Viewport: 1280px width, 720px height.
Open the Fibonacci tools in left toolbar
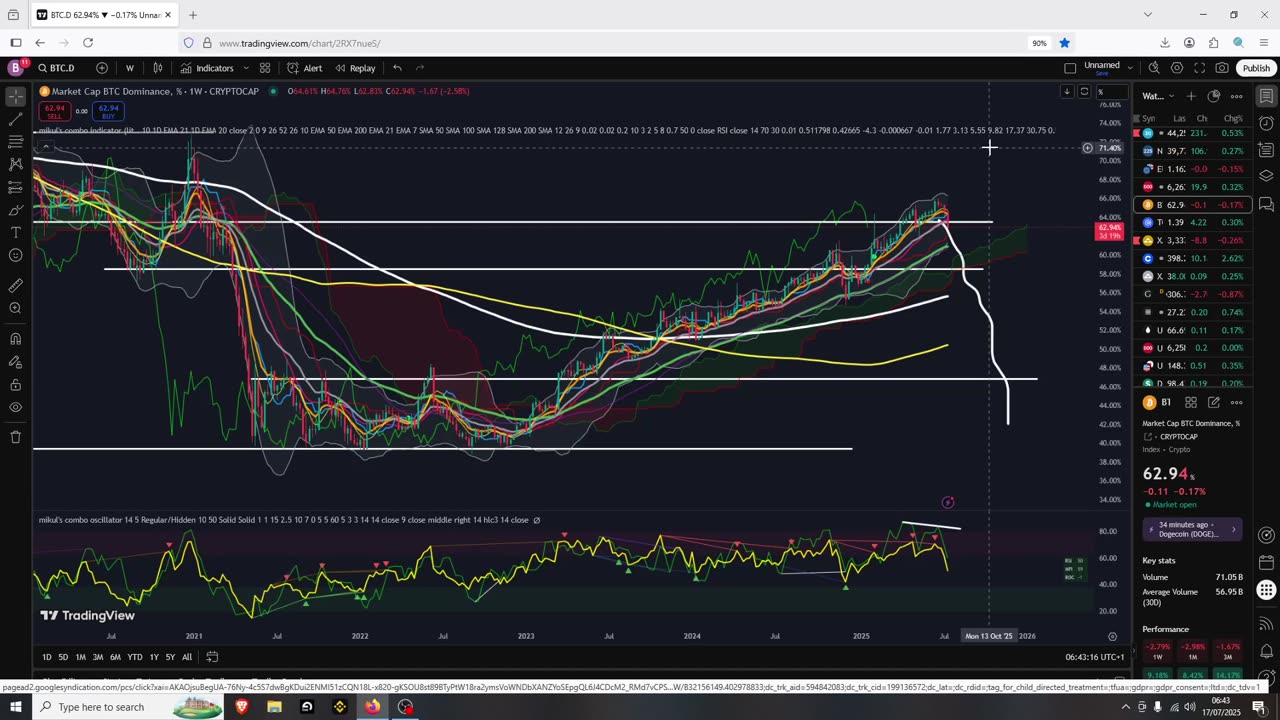pyautogui.click(x=15, y=142)
